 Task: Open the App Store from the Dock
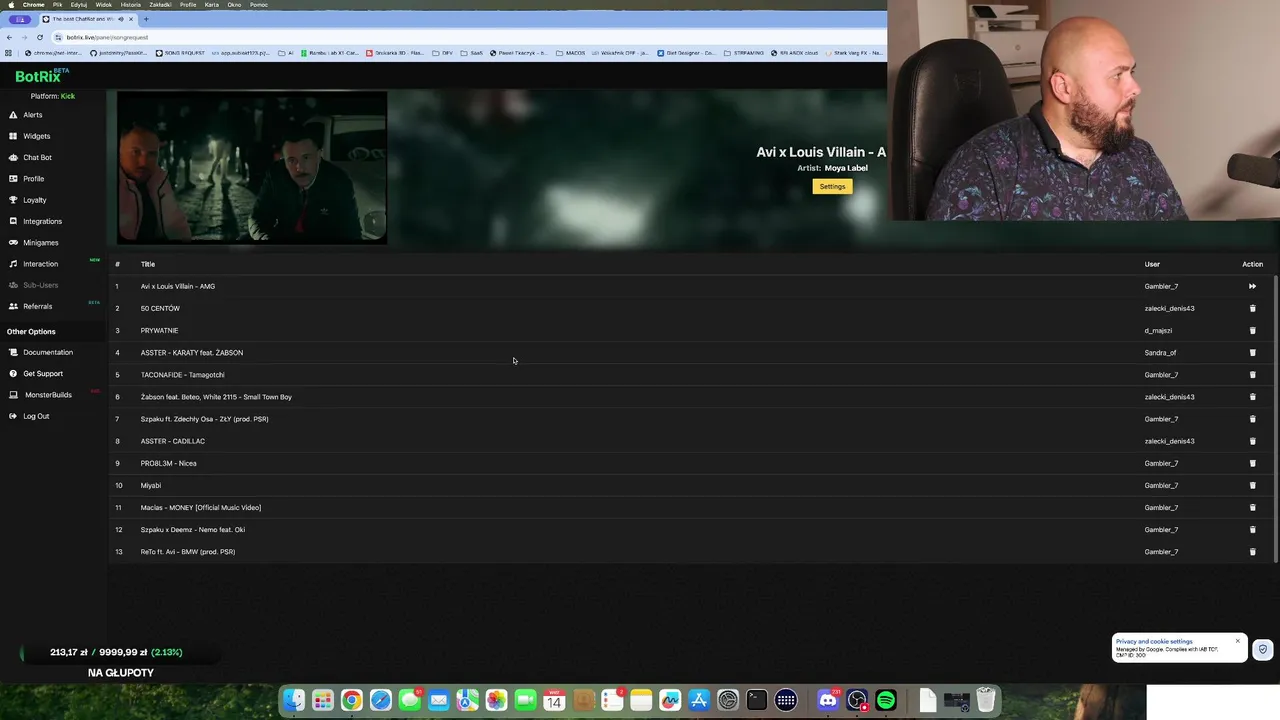699,701
